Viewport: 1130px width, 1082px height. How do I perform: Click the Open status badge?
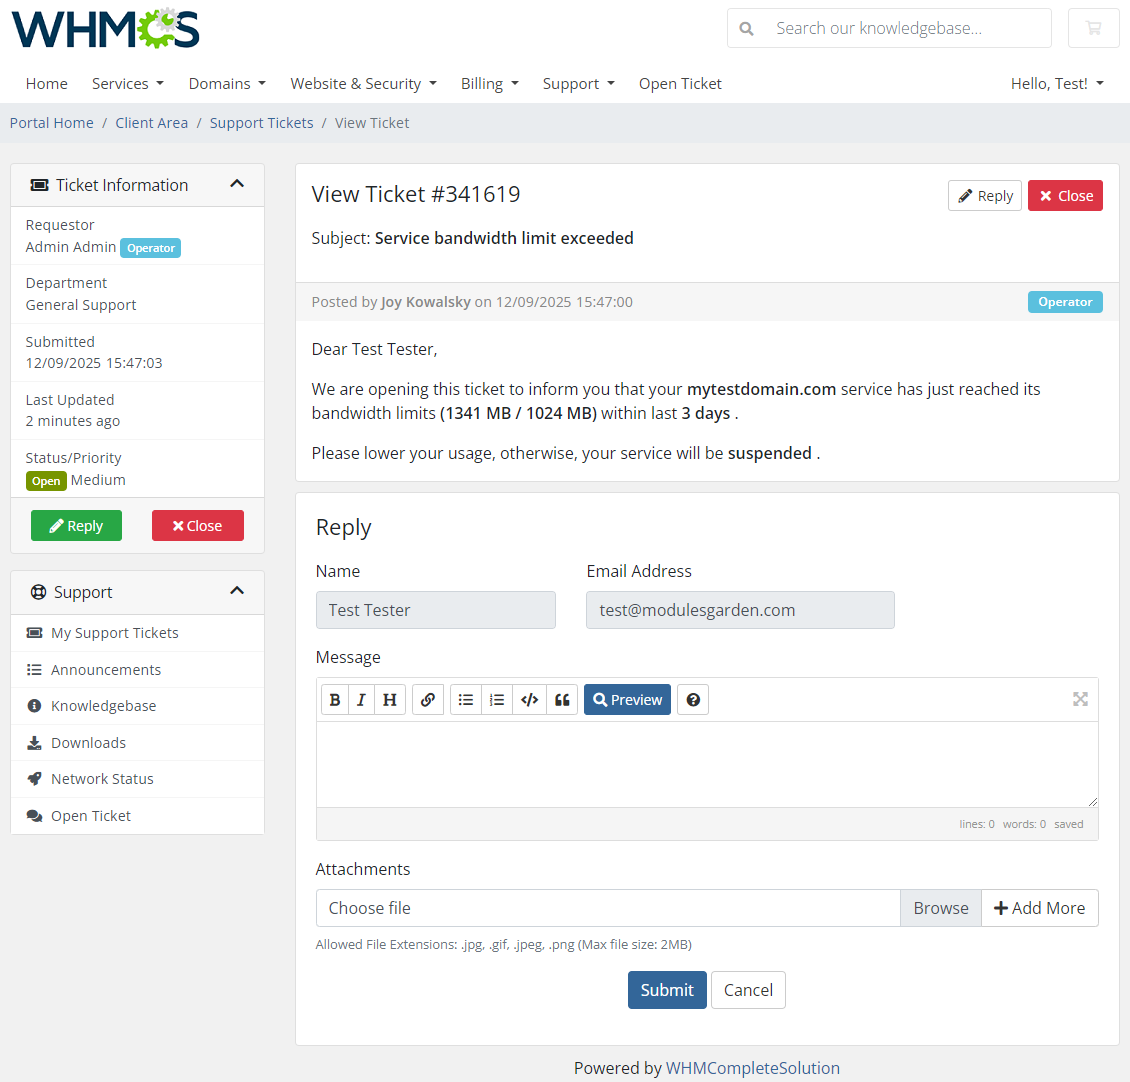[46, 481]
